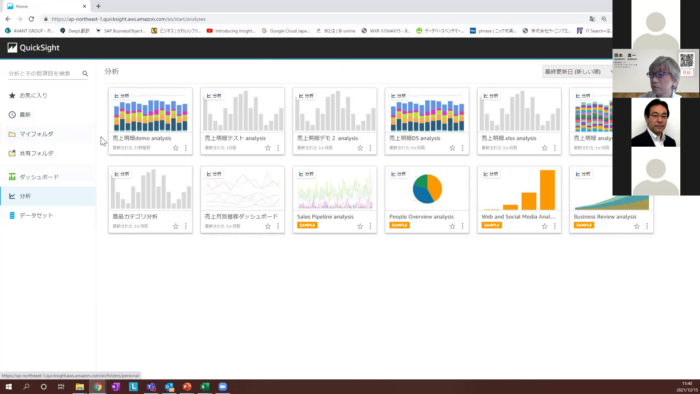Click the search magnifier icon in sidebar
Image resolution: width=700 pixels, height=394 pixels.
pyautogui.click(x=85, y=74)
